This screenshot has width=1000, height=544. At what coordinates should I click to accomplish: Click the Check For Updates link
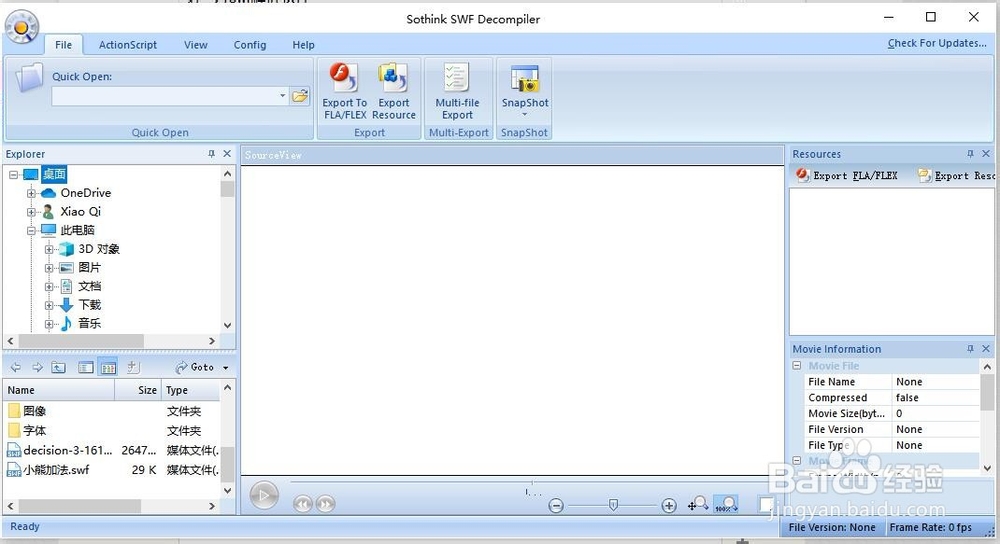[x=937, y=43]
